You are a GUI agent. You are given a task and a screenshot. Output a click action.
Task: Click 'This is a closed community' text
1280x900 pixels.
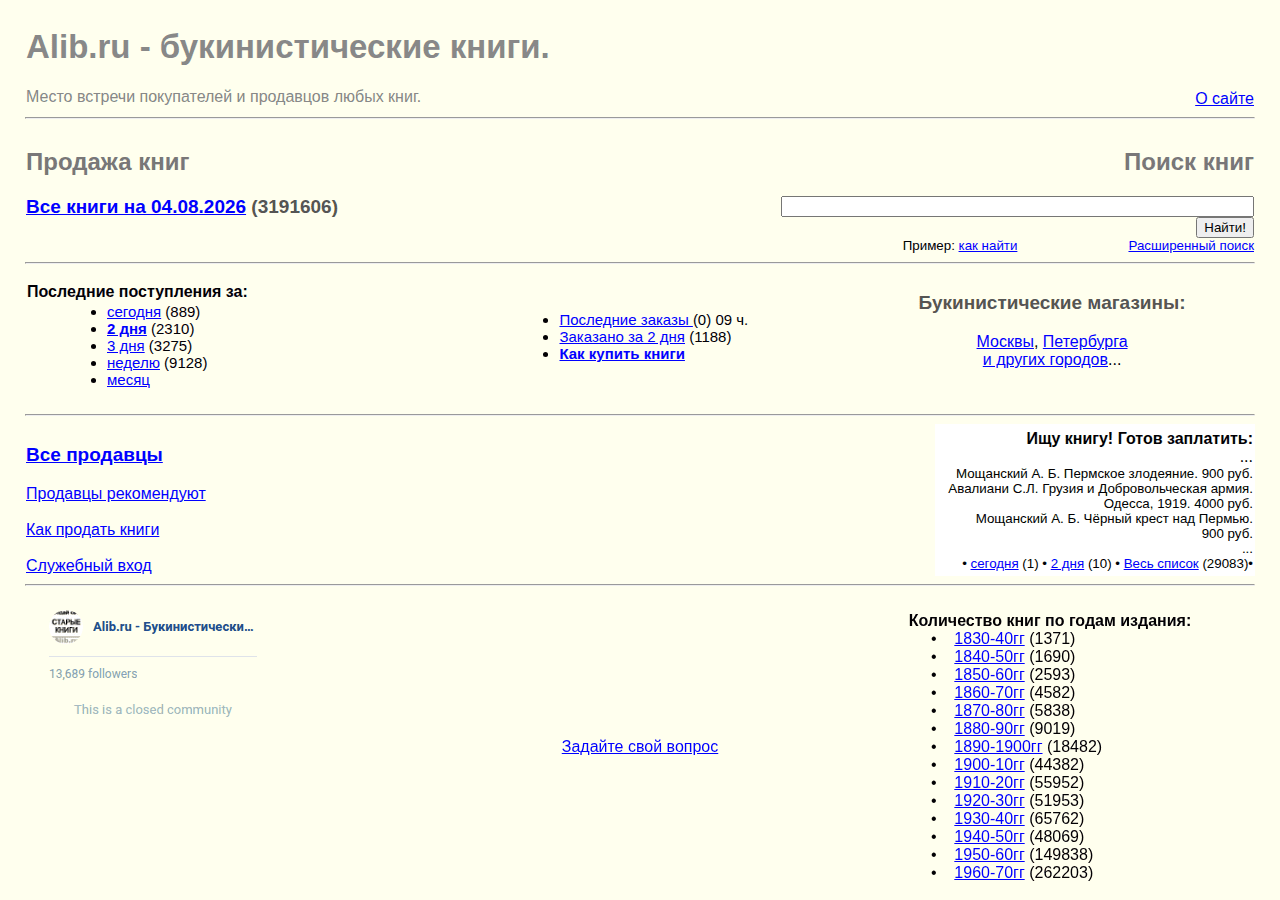click(x=153, y=710)
